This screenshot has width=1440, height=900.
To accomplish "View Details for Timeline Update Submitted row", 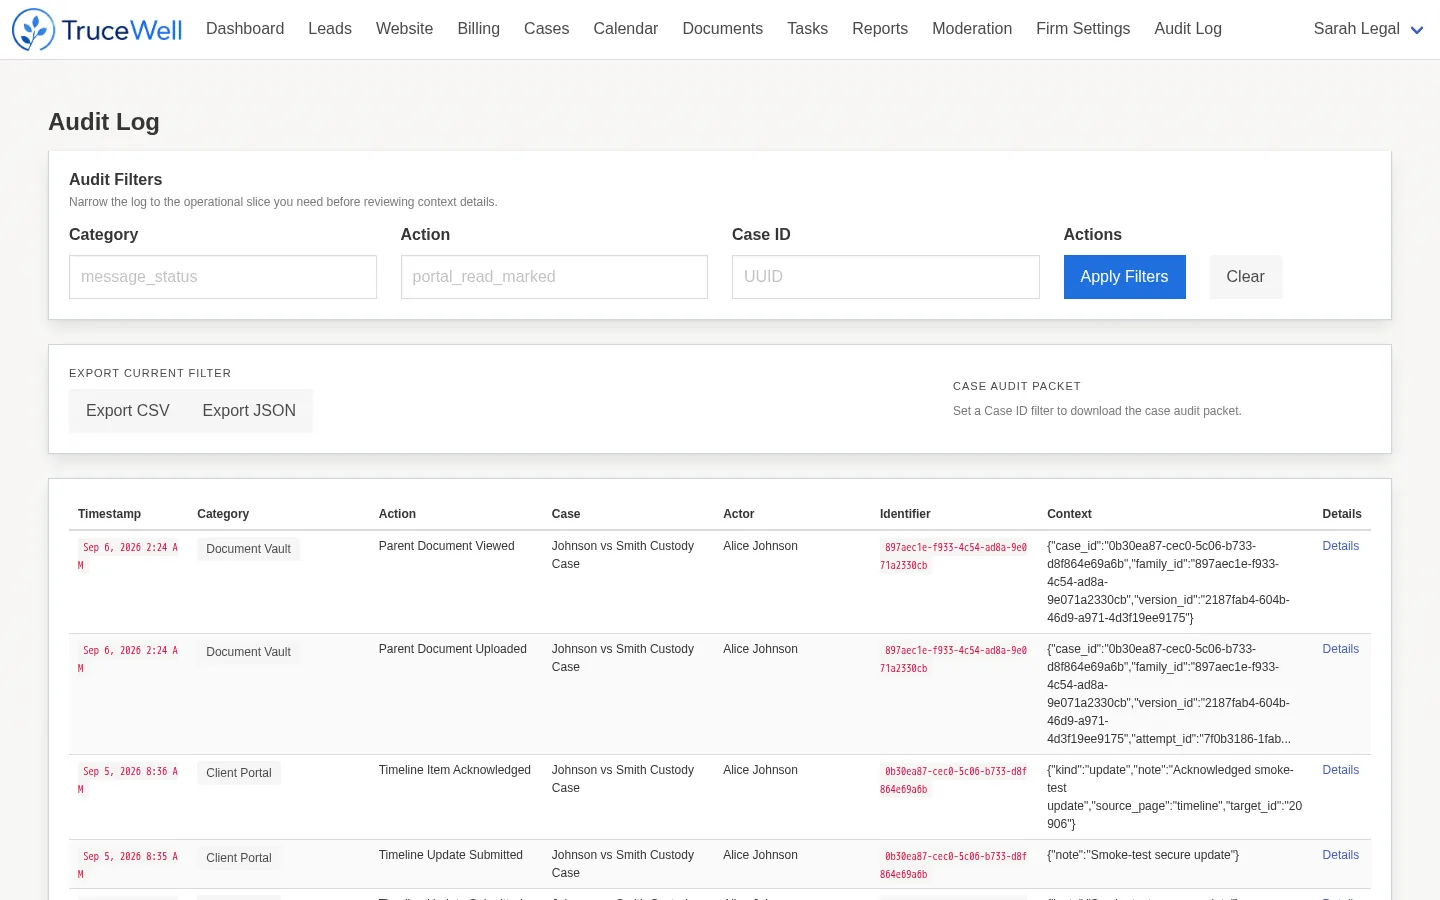I will click(x=1341, y=855).
